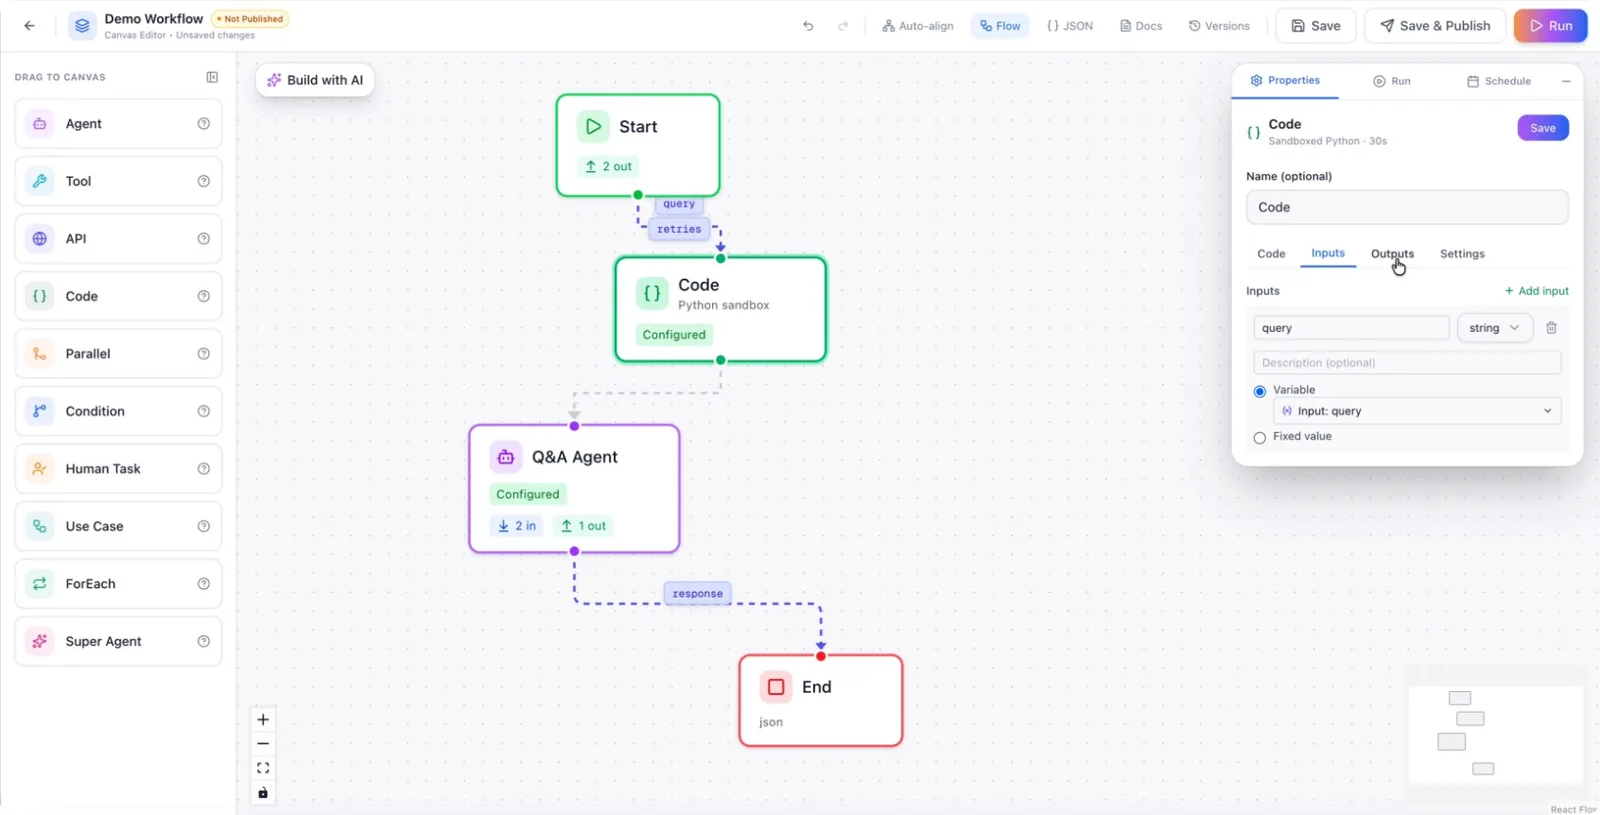Click the Start node play icon

(x=593, y=127)
